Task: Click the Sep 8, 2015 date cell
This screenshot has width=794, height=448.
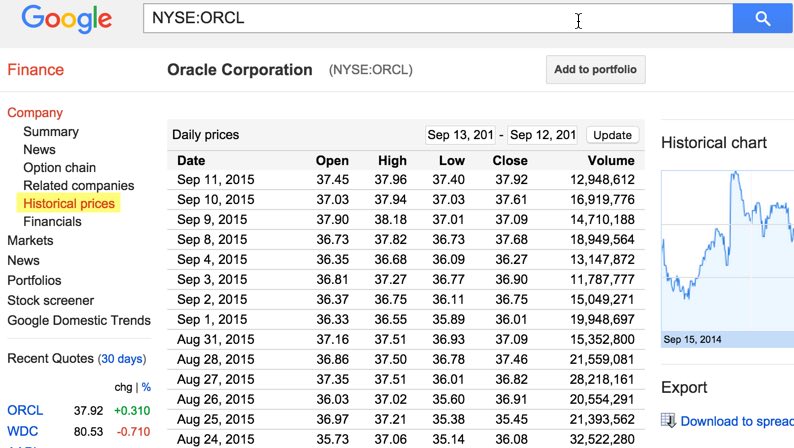Action: [212, 239]
